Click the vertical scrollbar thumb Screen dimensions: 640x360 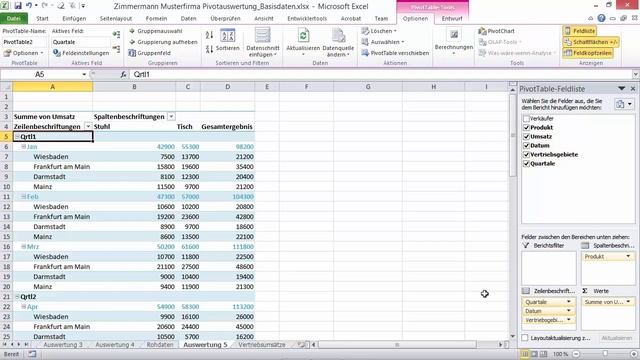click(x=513, y=136)
